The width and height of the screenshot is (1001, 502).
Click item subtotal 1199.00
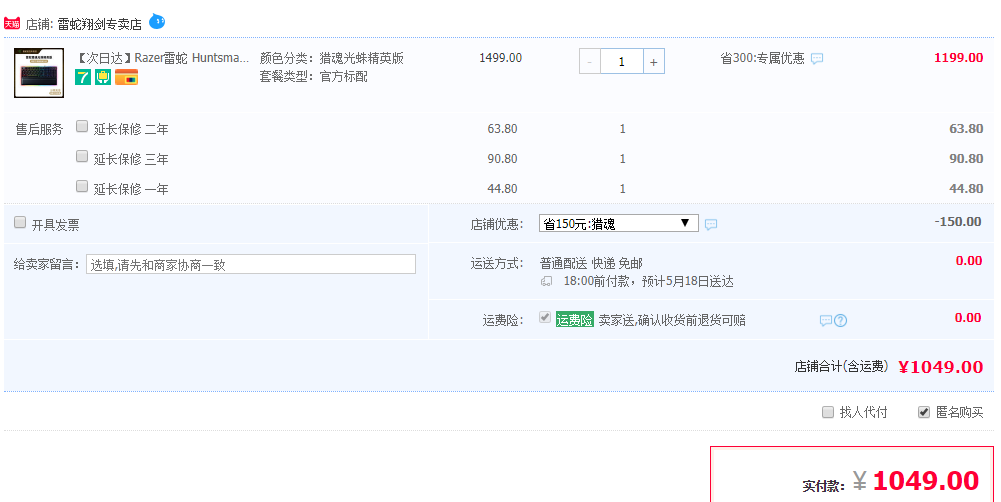(958, 58)
